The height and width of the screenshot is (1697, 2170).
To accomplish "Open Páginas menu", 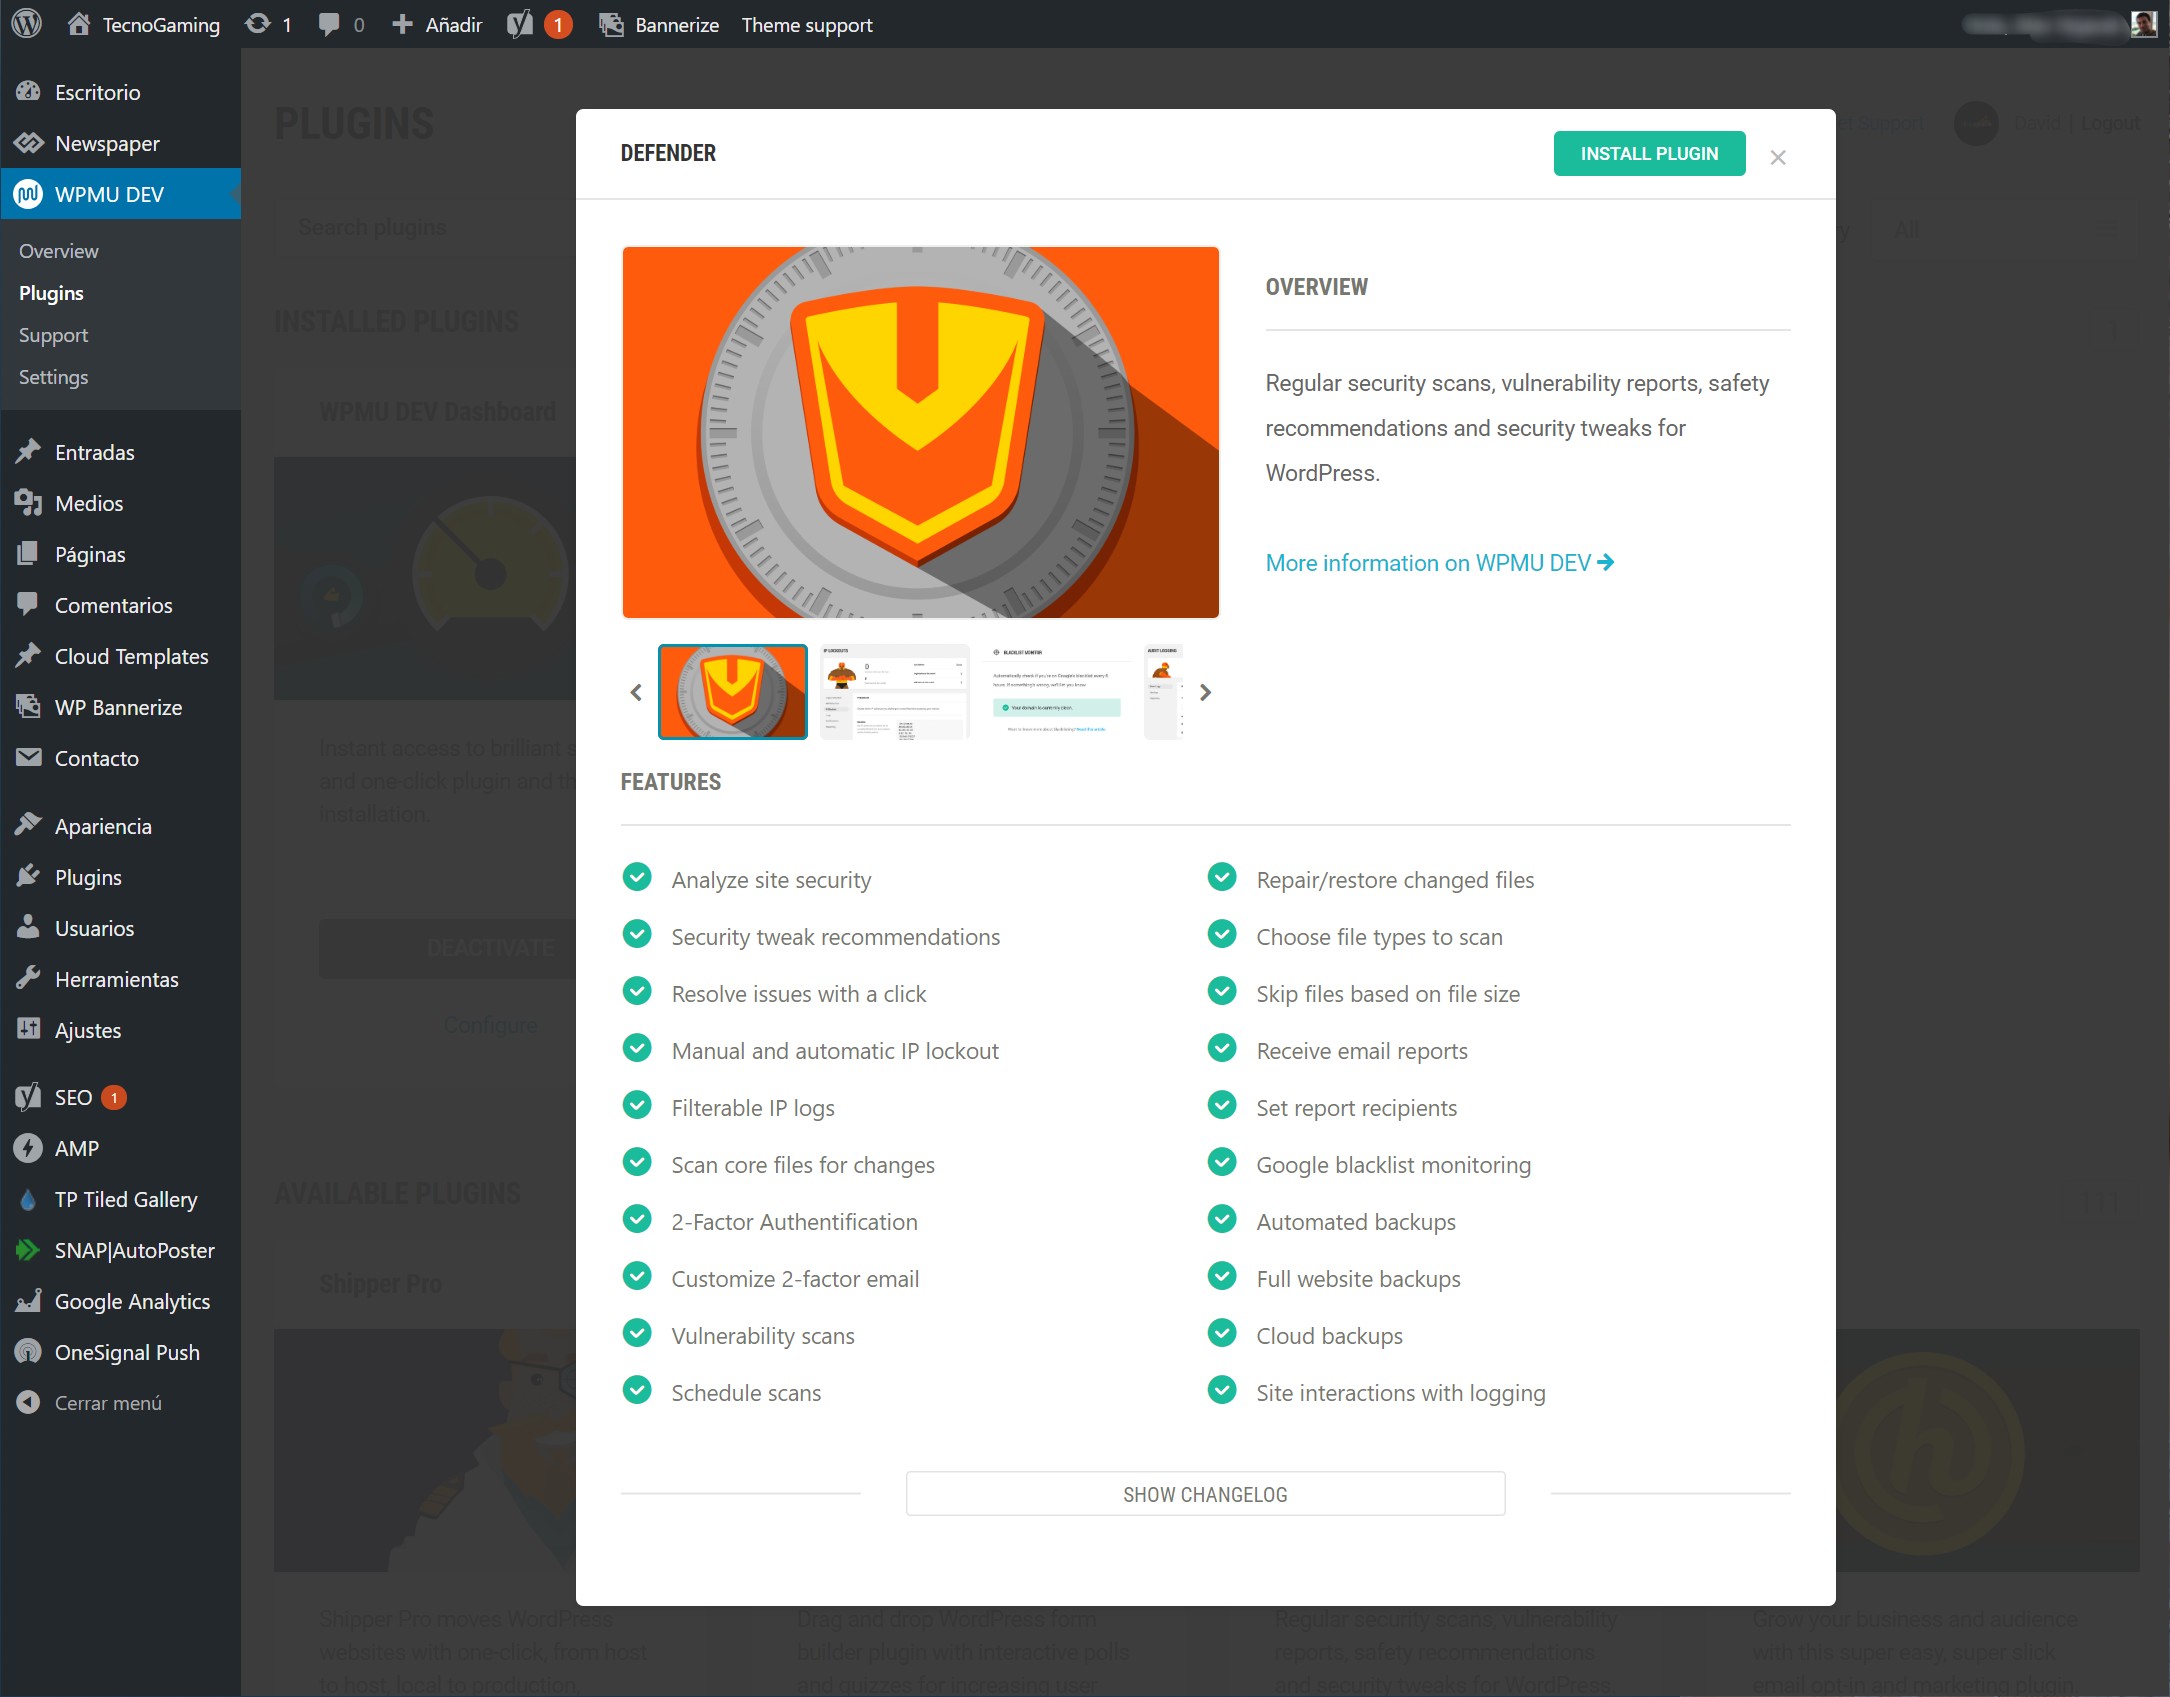I will [120, 554].
